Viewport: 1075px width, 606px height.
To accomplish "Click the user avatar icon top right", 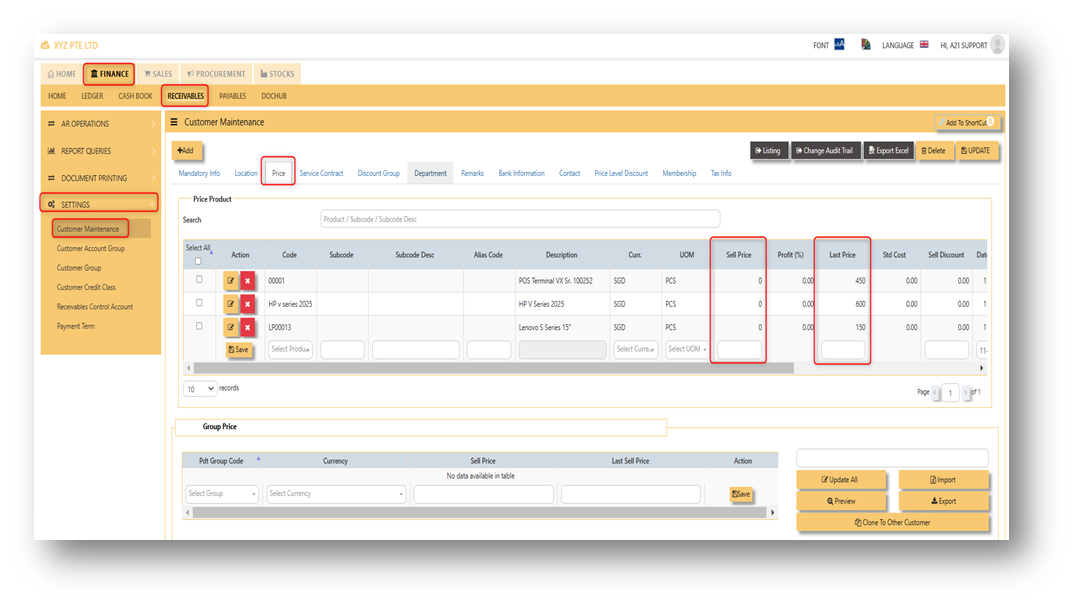I will click(997, 45).
